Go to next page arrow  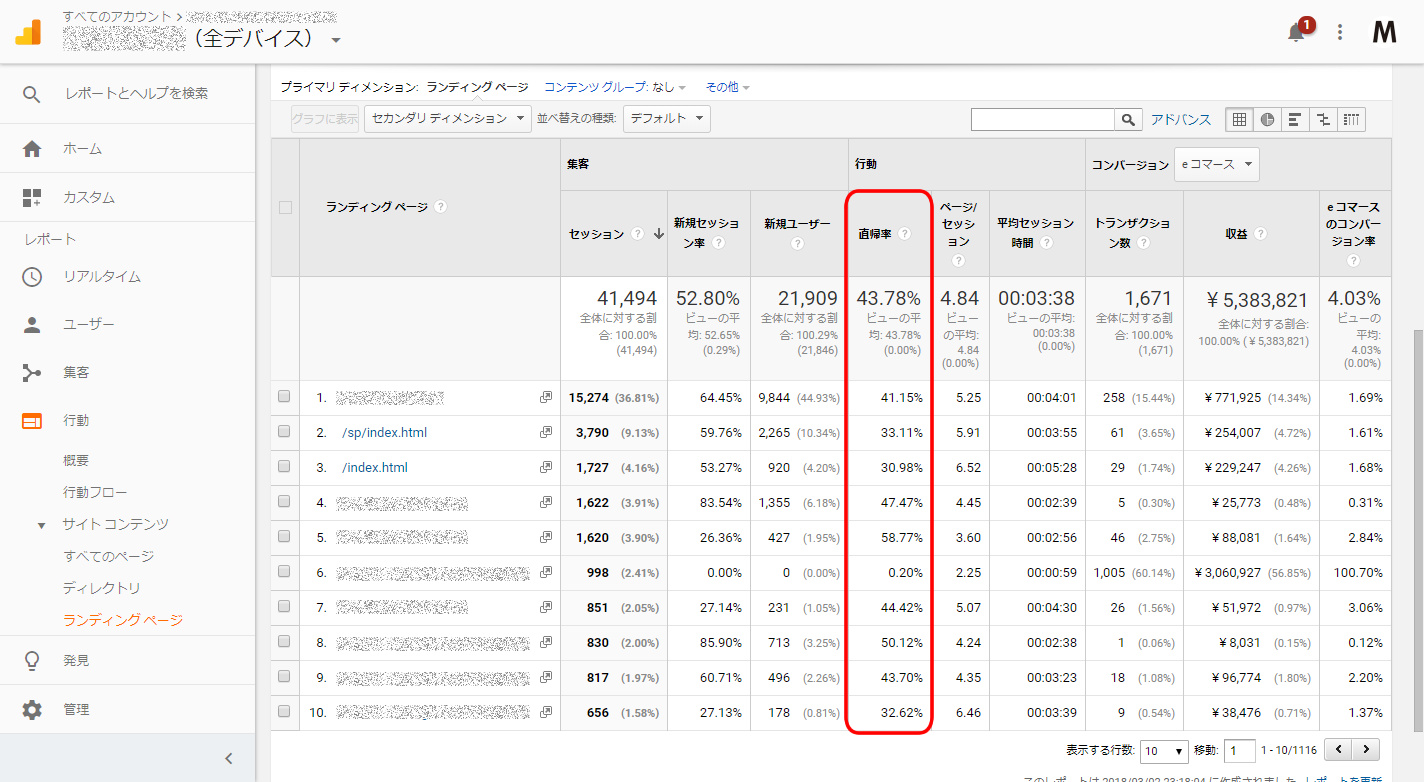point(1366,749)
